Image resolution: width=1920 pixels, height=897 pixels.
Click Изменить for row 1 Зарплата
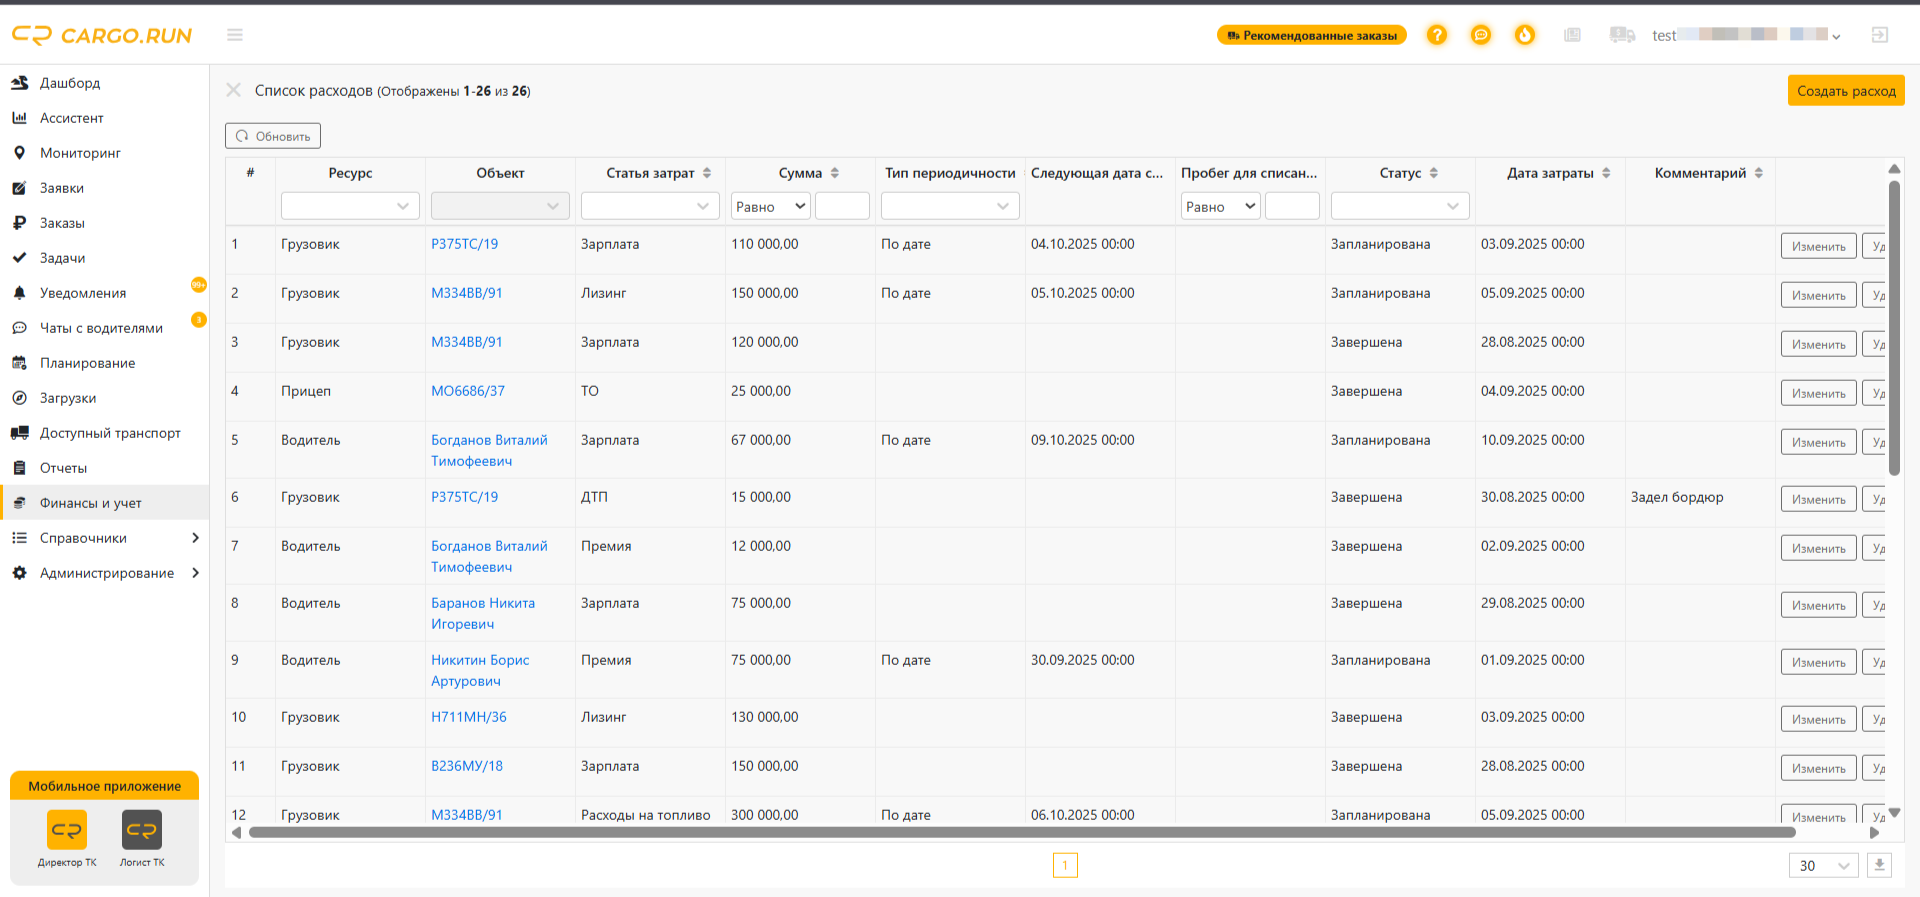(x=1818, y=246)
